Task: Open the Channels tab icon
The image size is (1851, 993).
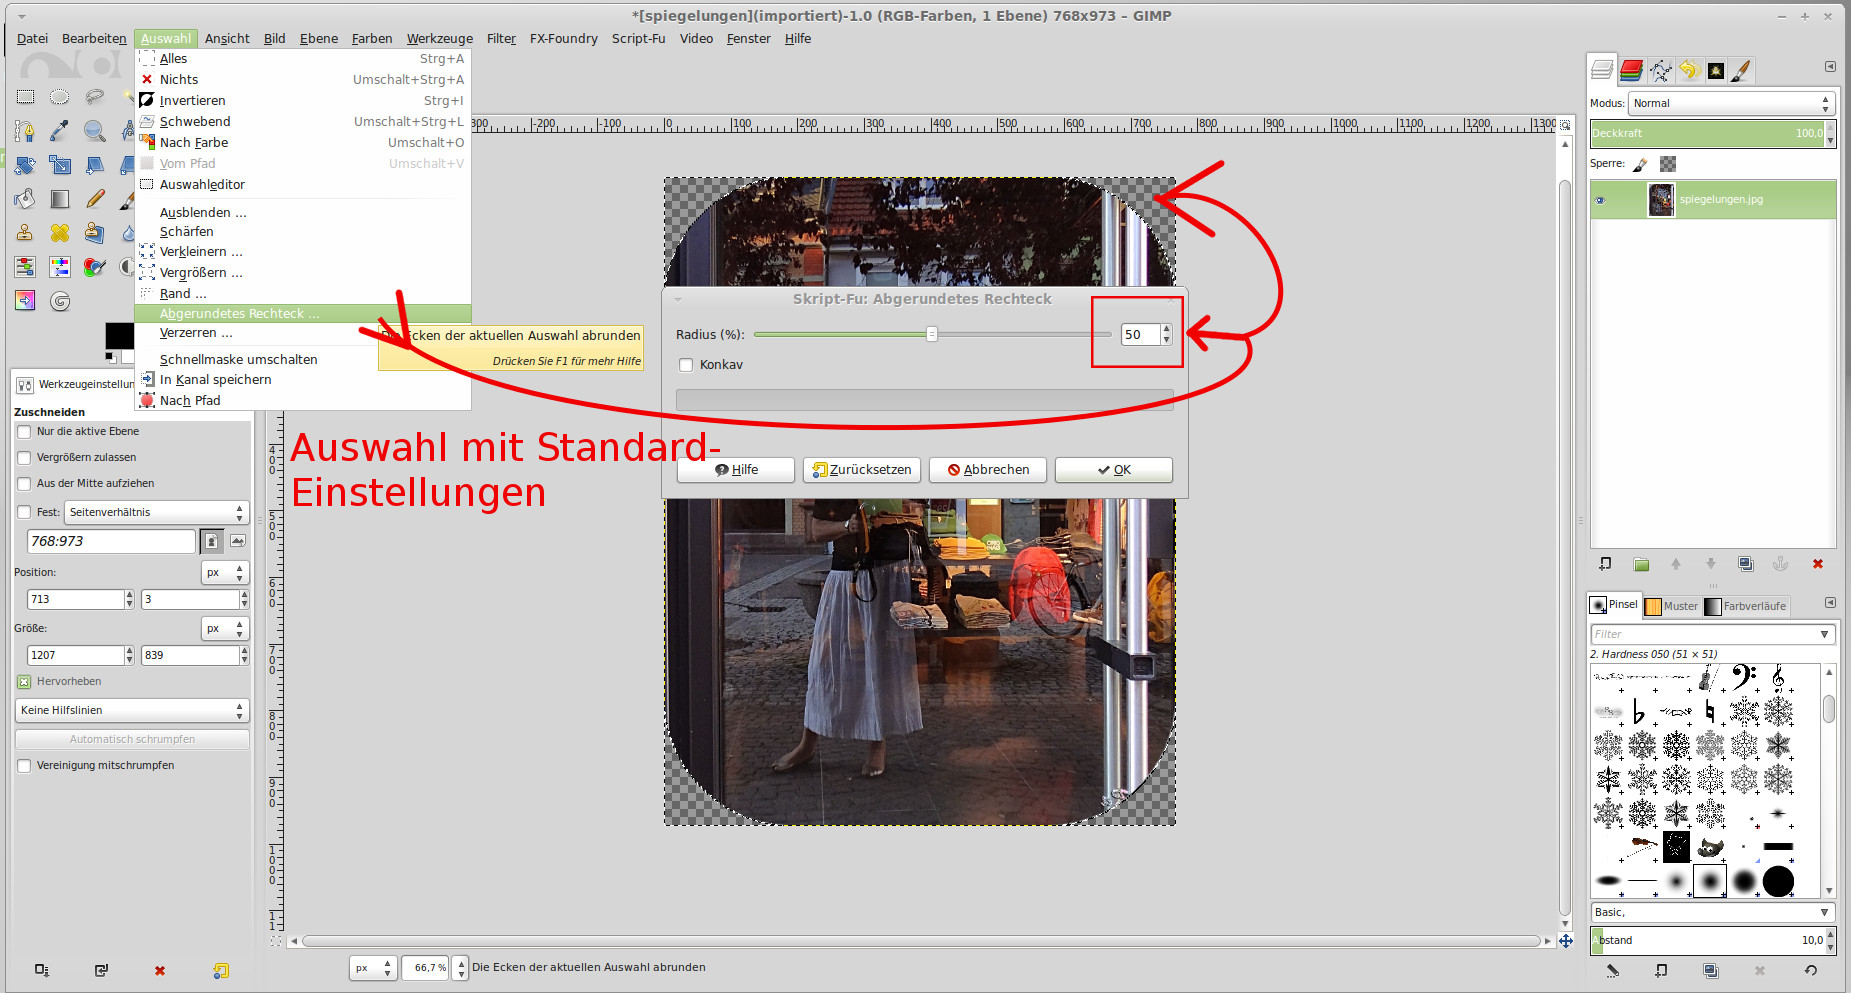Action: click(1631, 70)
